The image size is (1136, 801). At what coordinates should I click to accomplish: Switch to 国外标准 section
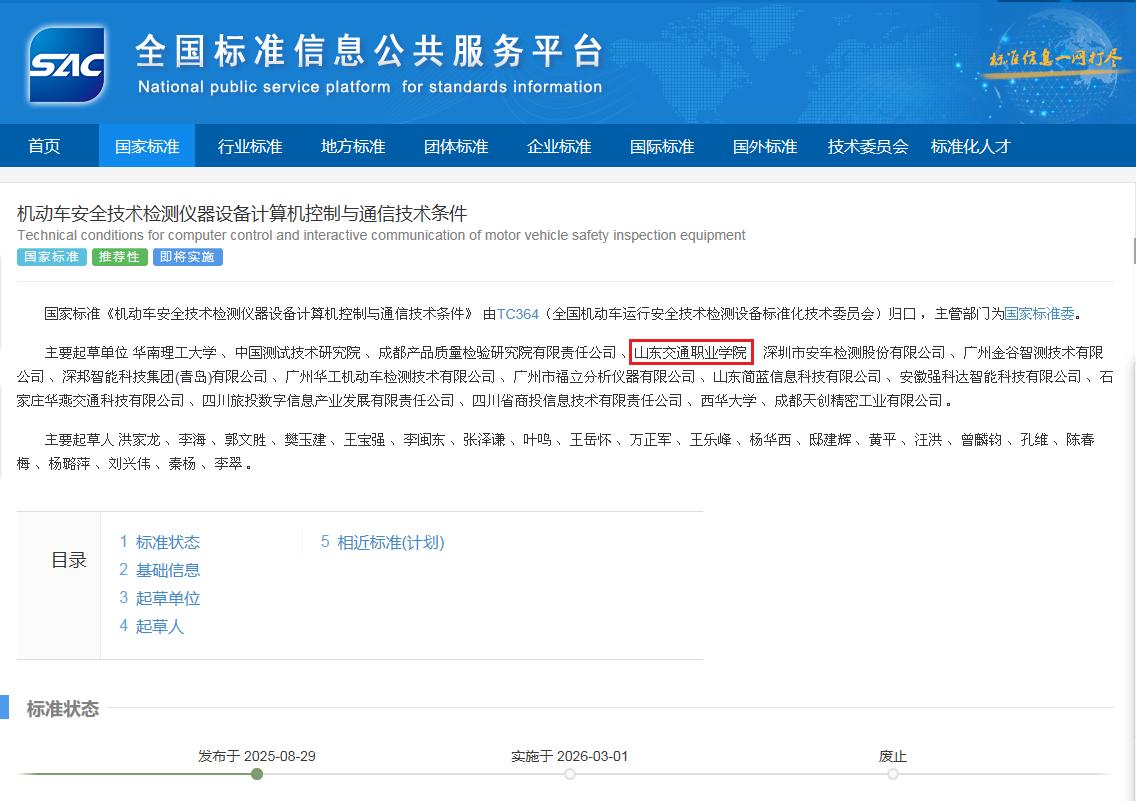click(765, 146)
